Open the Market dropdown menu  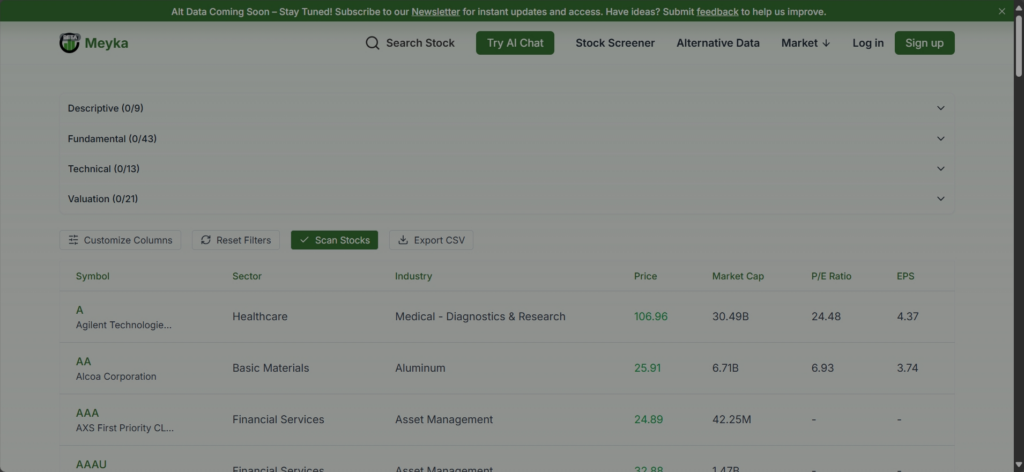[805, 43]
